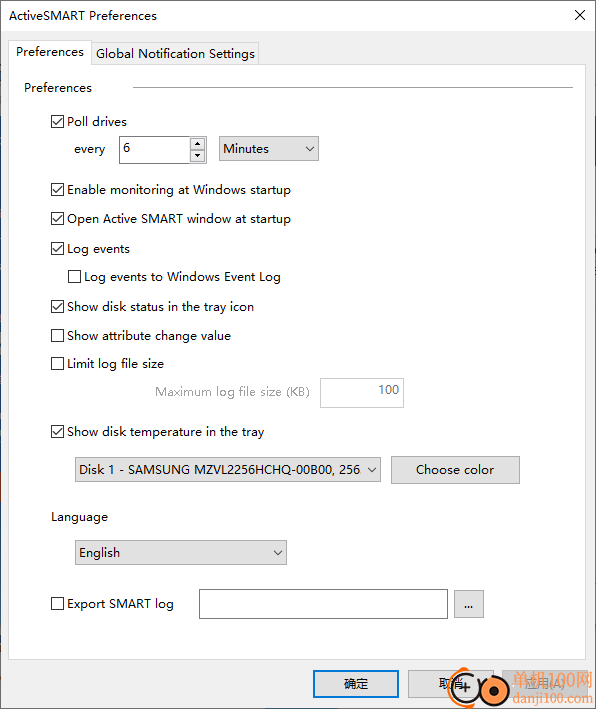Close the ActiveSMART Preferences dialog

click(x=580, y=15)
